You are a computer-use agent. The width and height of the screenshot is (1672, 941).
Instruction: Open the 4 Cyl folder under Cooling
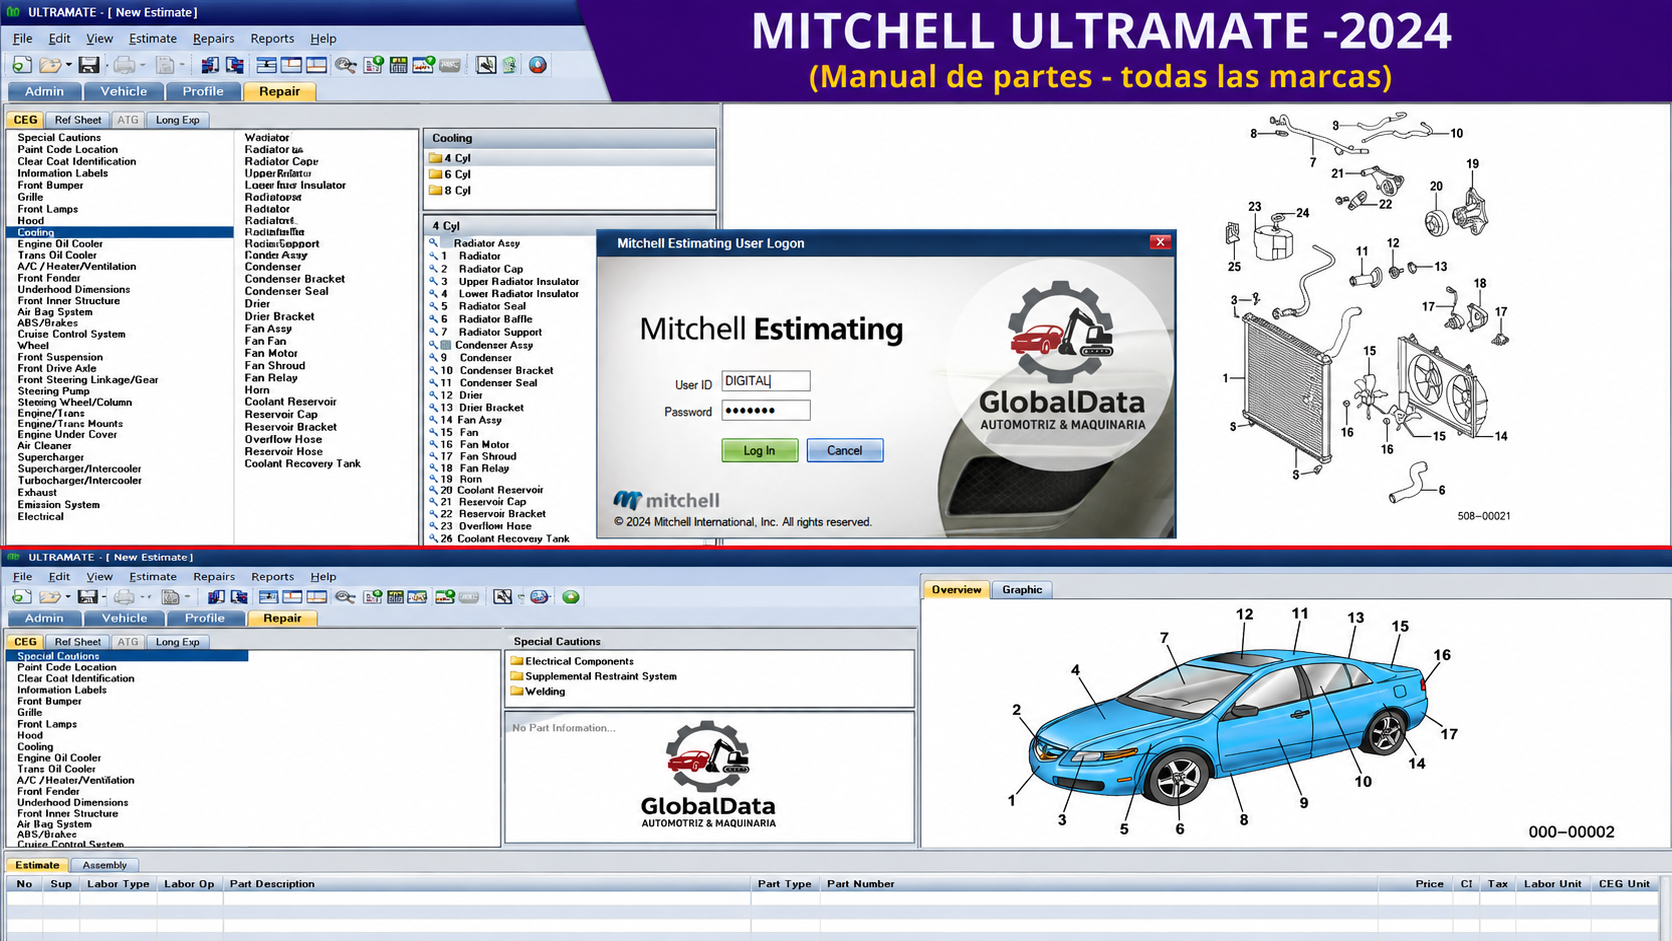450,158
